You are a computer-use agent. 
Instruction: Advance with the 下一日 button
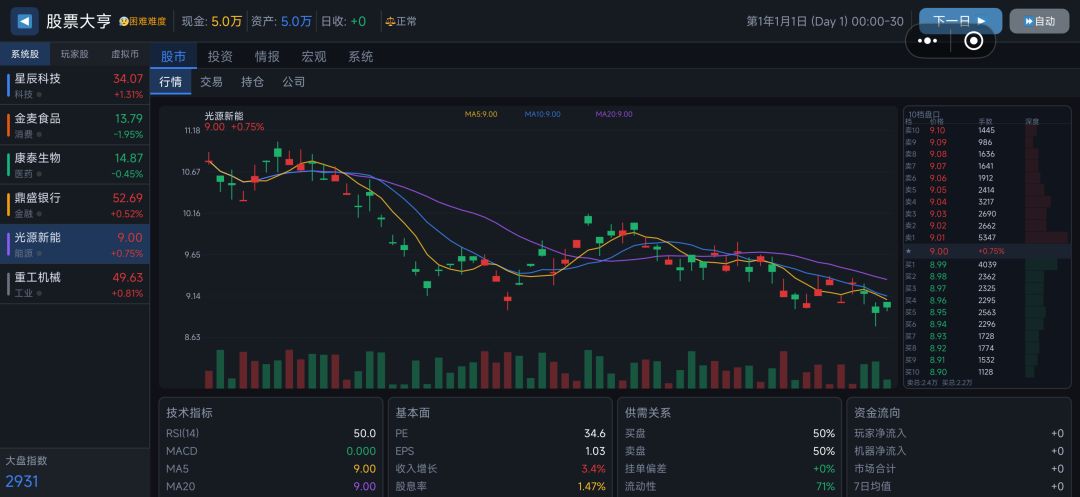[x=960, y=21]
